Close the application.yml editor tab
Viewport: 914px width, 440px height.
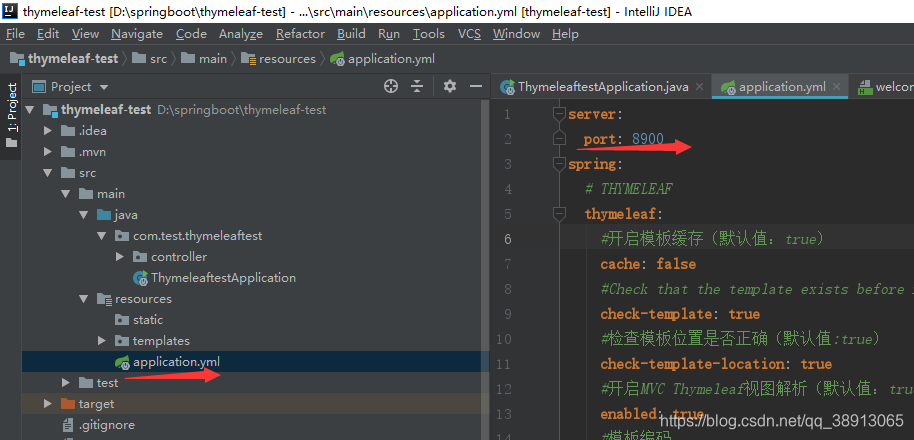pos(836,87)
